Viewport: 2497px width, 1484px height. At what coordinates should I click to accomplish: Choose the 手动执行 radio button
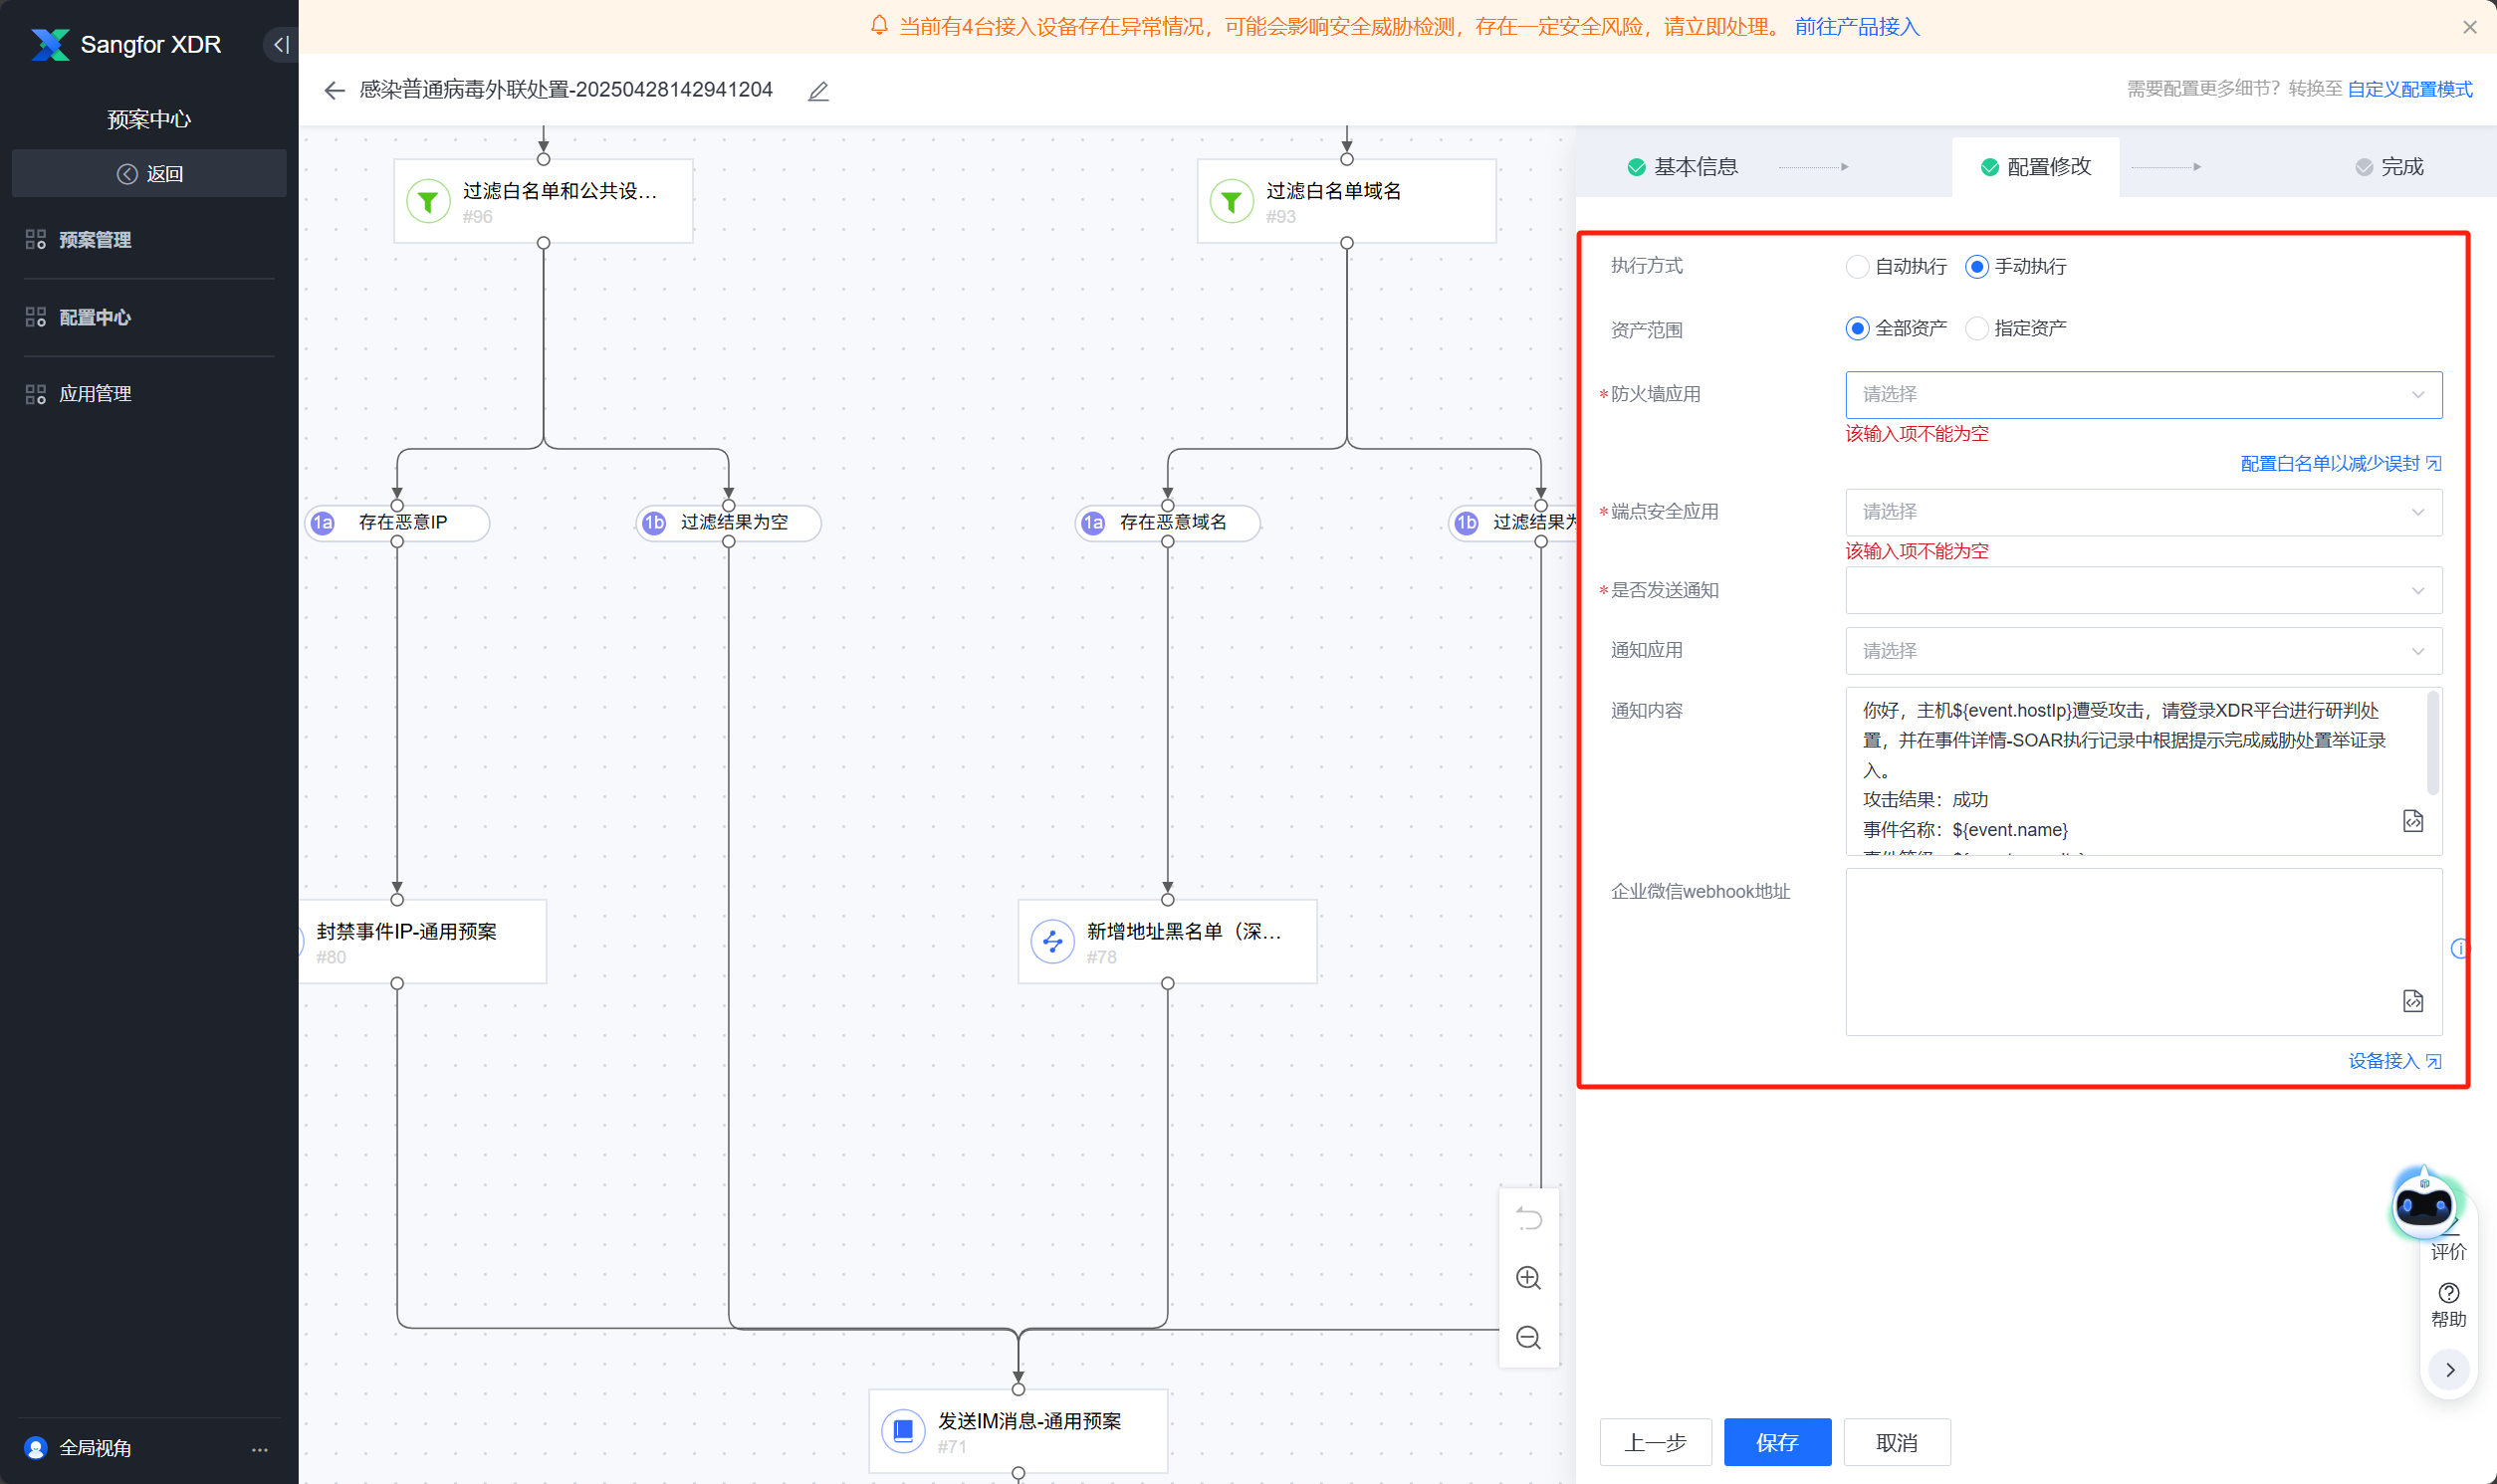tap(1976, 267)
